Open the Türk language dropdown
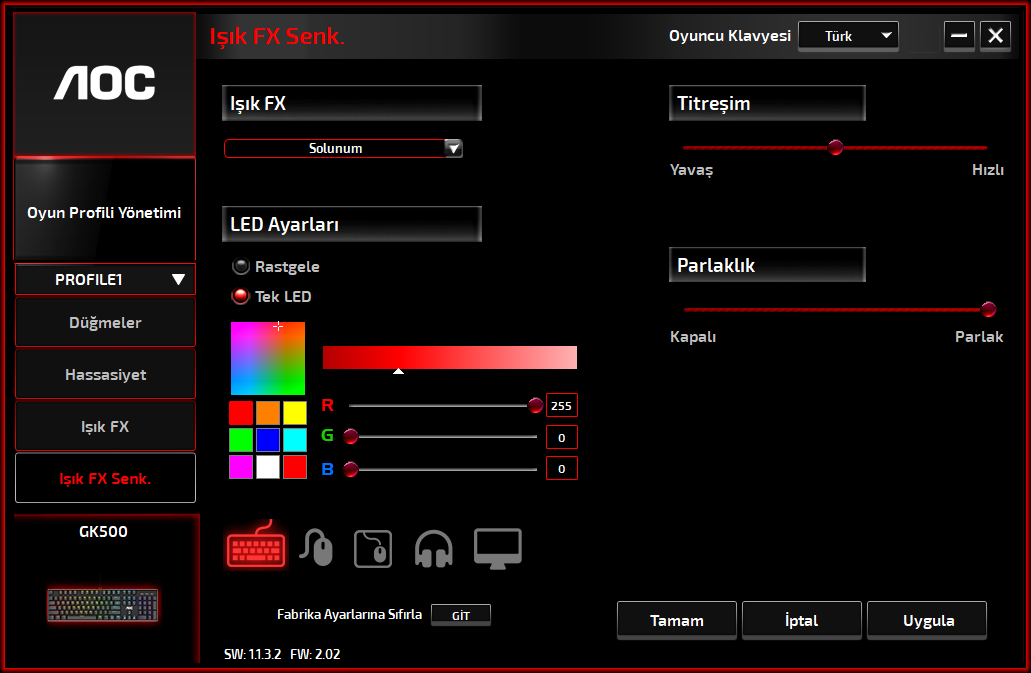Viewport: 1031px width, 673px height. coord(848,36)
